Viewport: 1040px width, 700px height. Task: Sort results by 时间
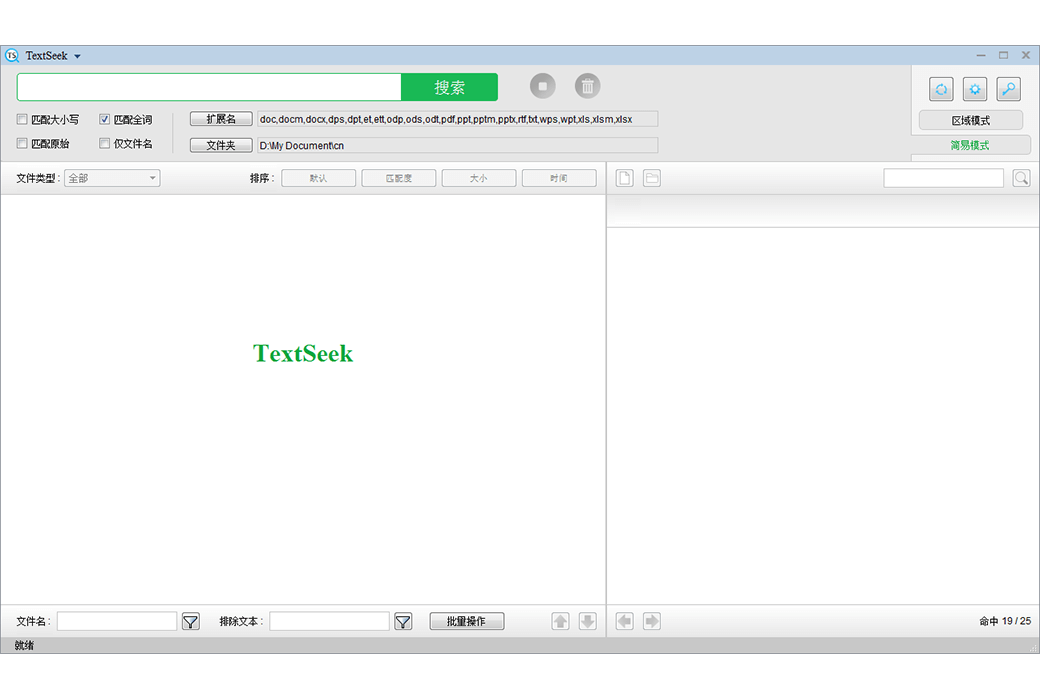pos(559,178)
